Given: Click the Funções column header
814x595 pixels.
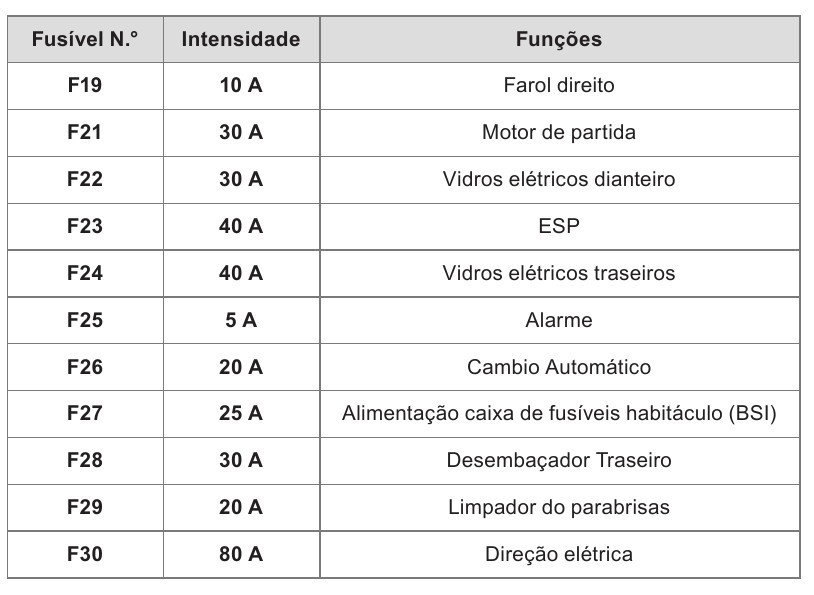Looking at the screenshot, I should coord(560,39).
